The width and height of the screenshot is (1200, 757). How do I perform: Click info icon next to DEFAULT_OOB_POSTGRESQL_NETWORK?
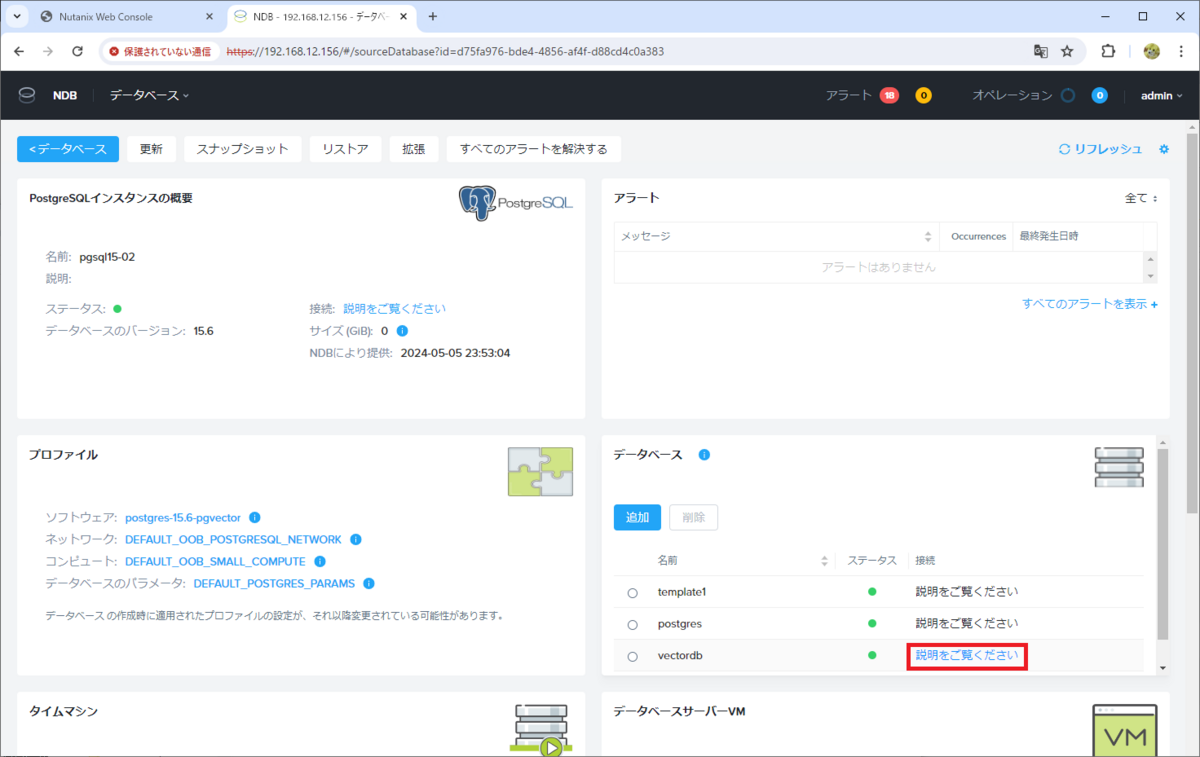coord(355,539)
